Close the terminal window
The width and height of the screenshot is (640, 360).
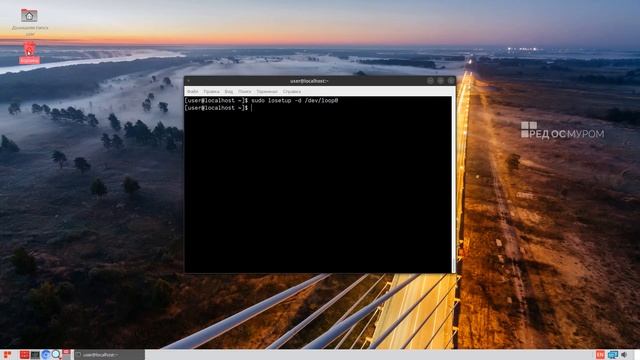[x=451, y=81]
